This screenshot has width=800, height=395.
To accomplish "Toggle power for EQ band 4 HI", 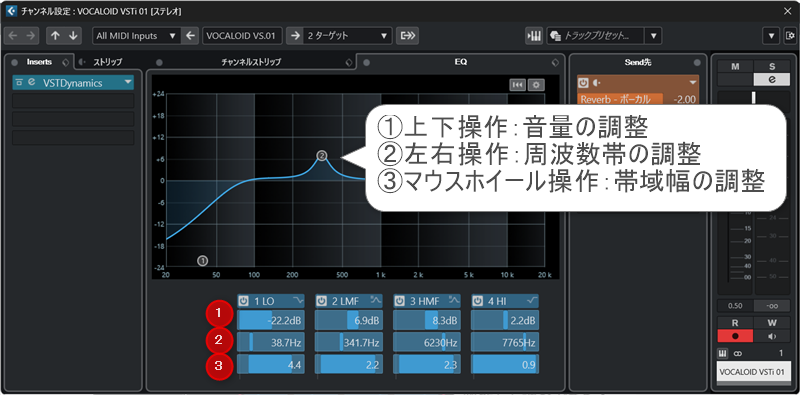I will [477, 301].
